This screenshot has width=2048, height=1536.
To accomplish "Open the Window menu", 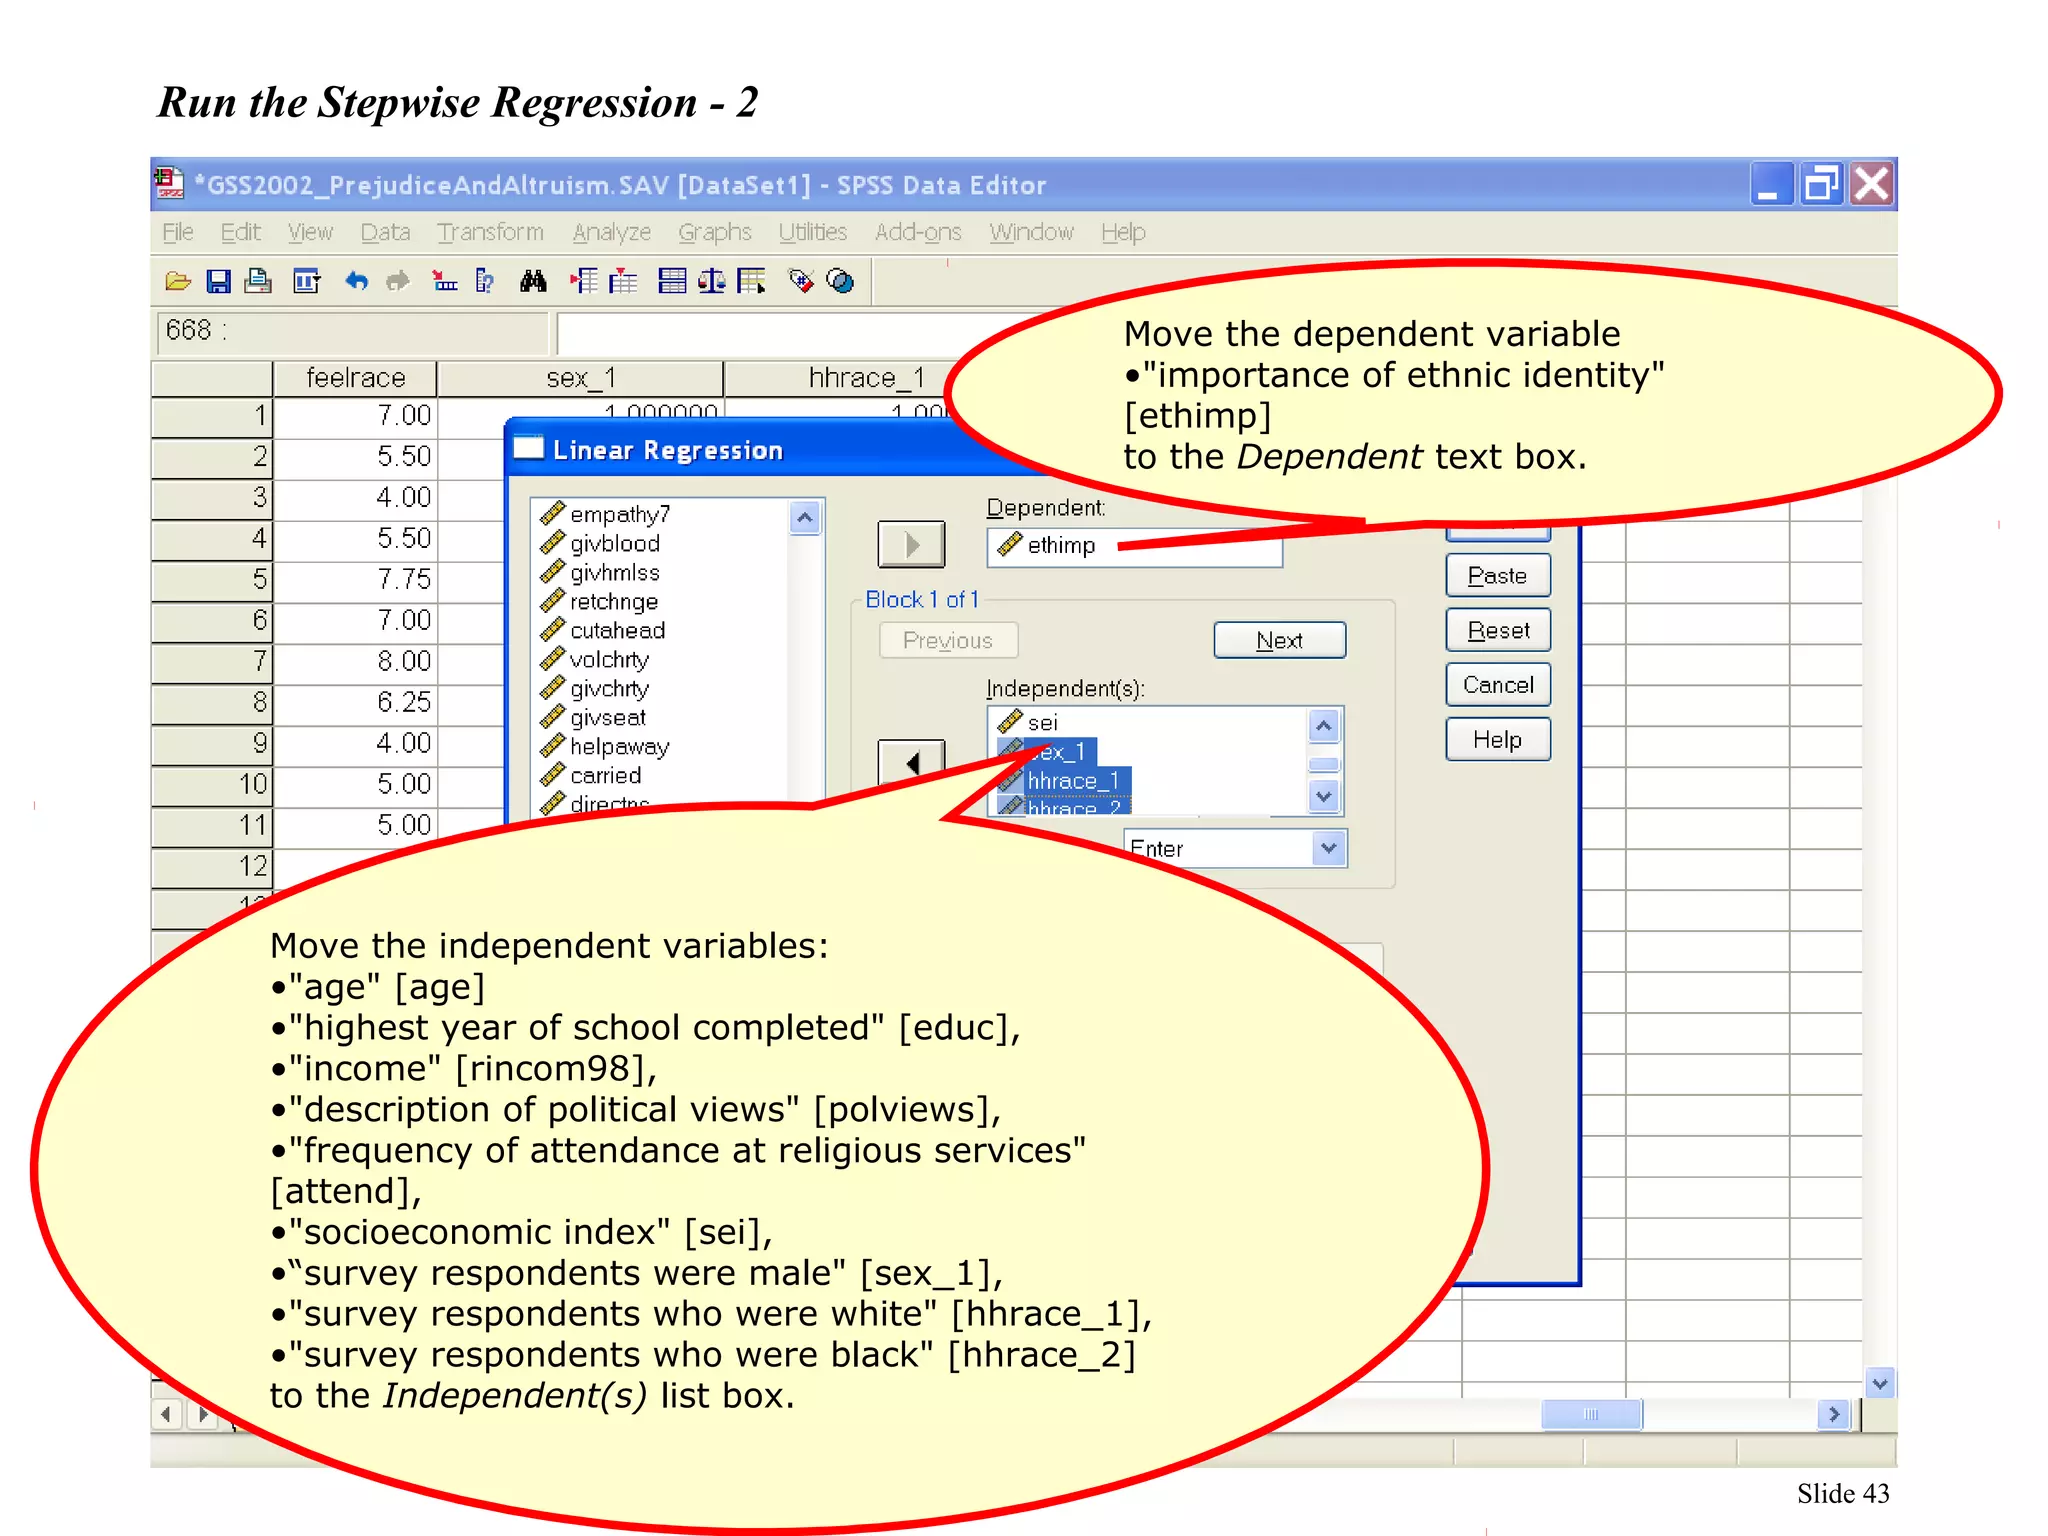I will pos(1031,232).
